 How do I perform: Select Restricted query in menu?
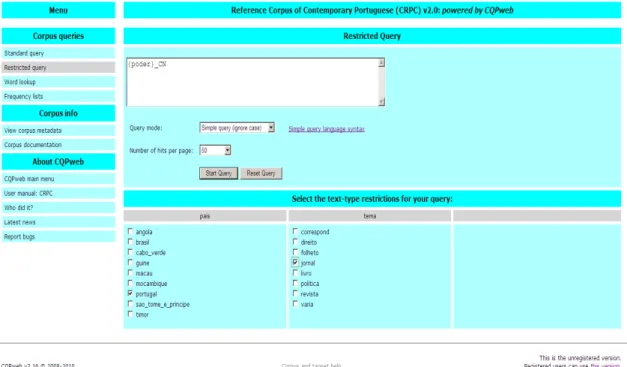25,68
